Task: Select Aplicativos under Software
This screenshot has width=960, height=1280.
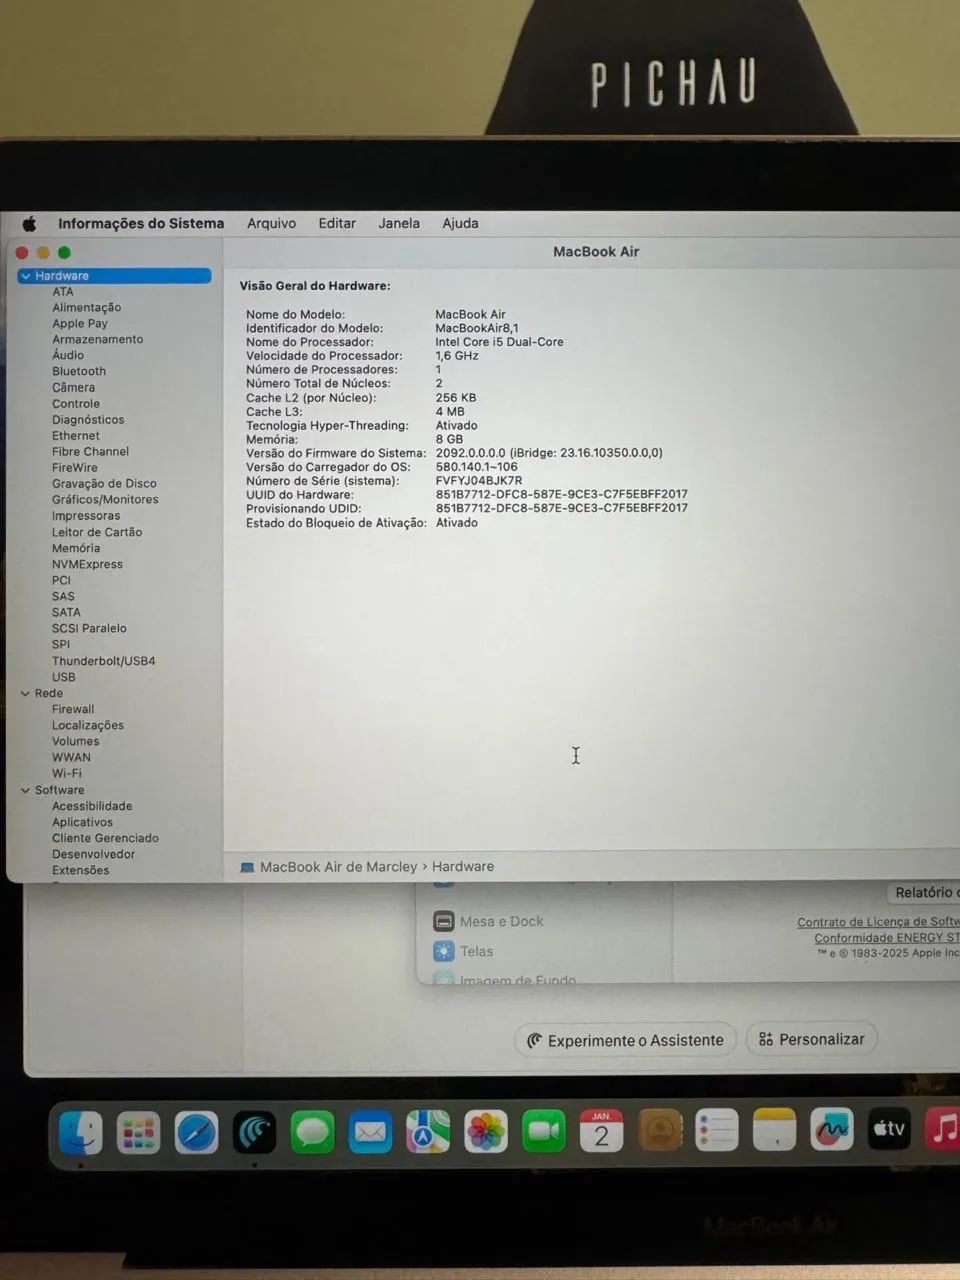Action: 82,822
